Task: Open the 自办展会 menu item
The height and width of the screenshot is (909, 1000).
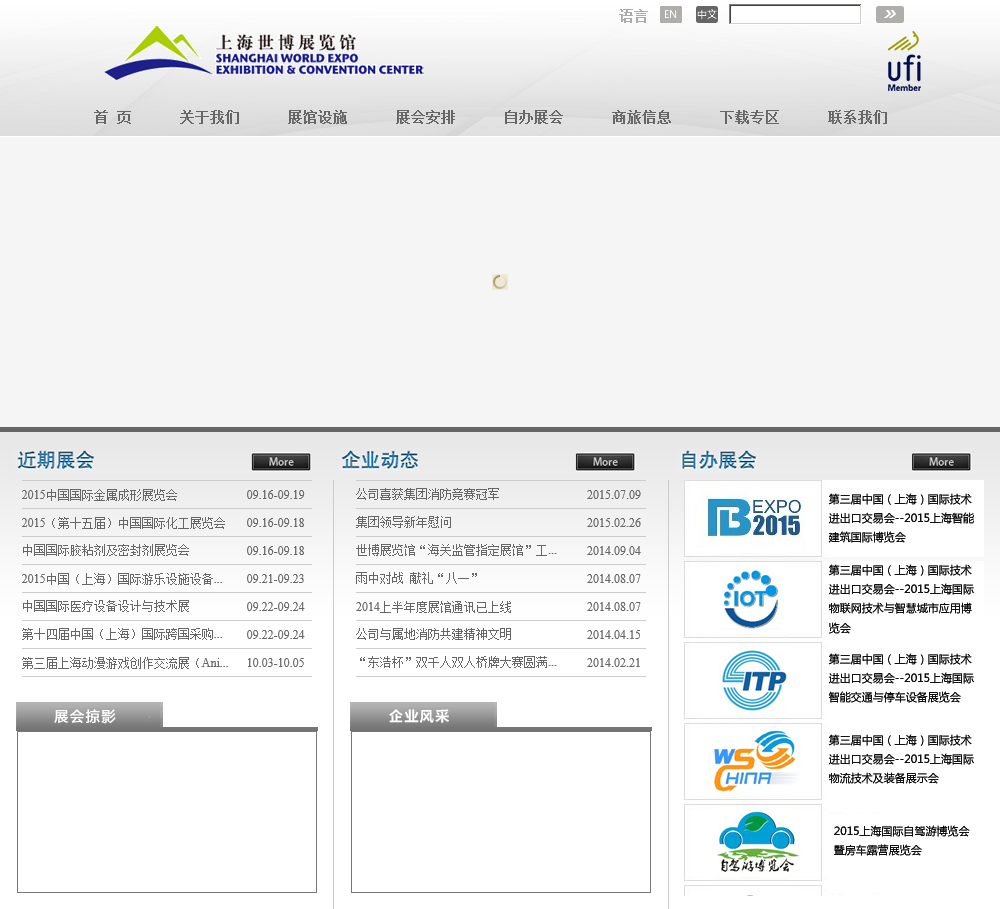Action: (x=533, y=117)
